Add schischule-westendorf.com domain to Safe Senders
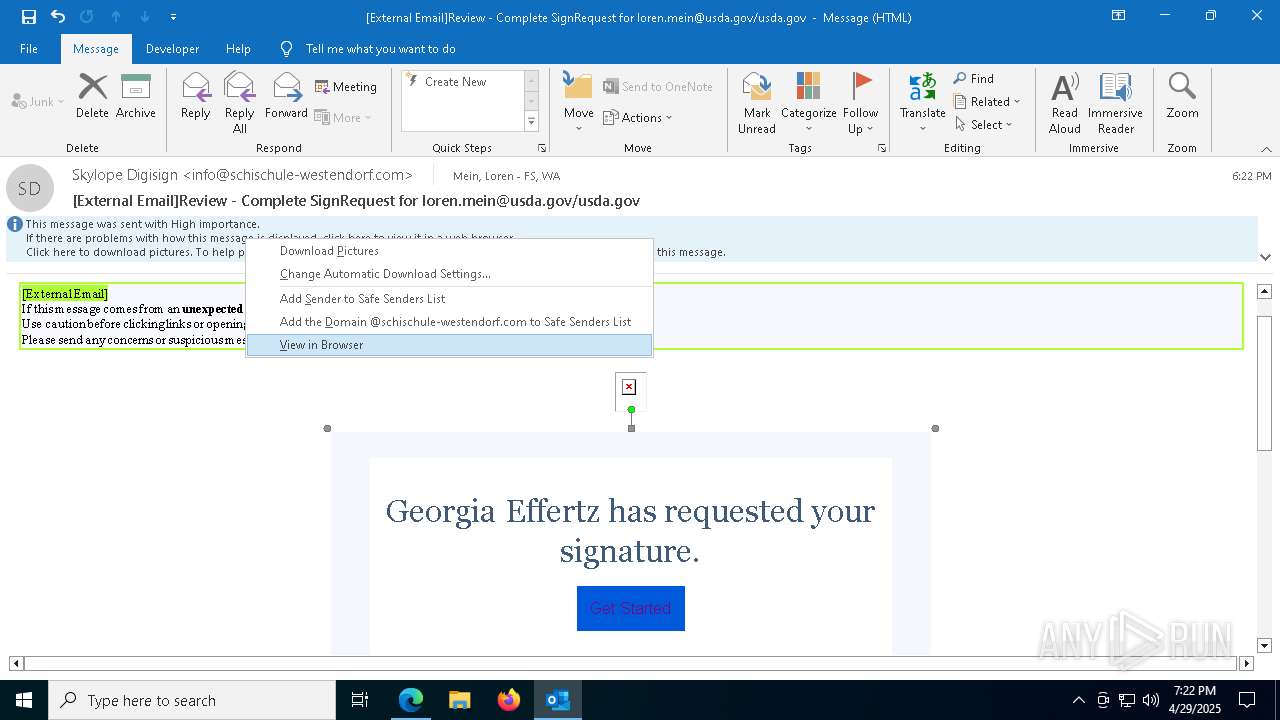Screen dimensions: 1280x720 450,322
